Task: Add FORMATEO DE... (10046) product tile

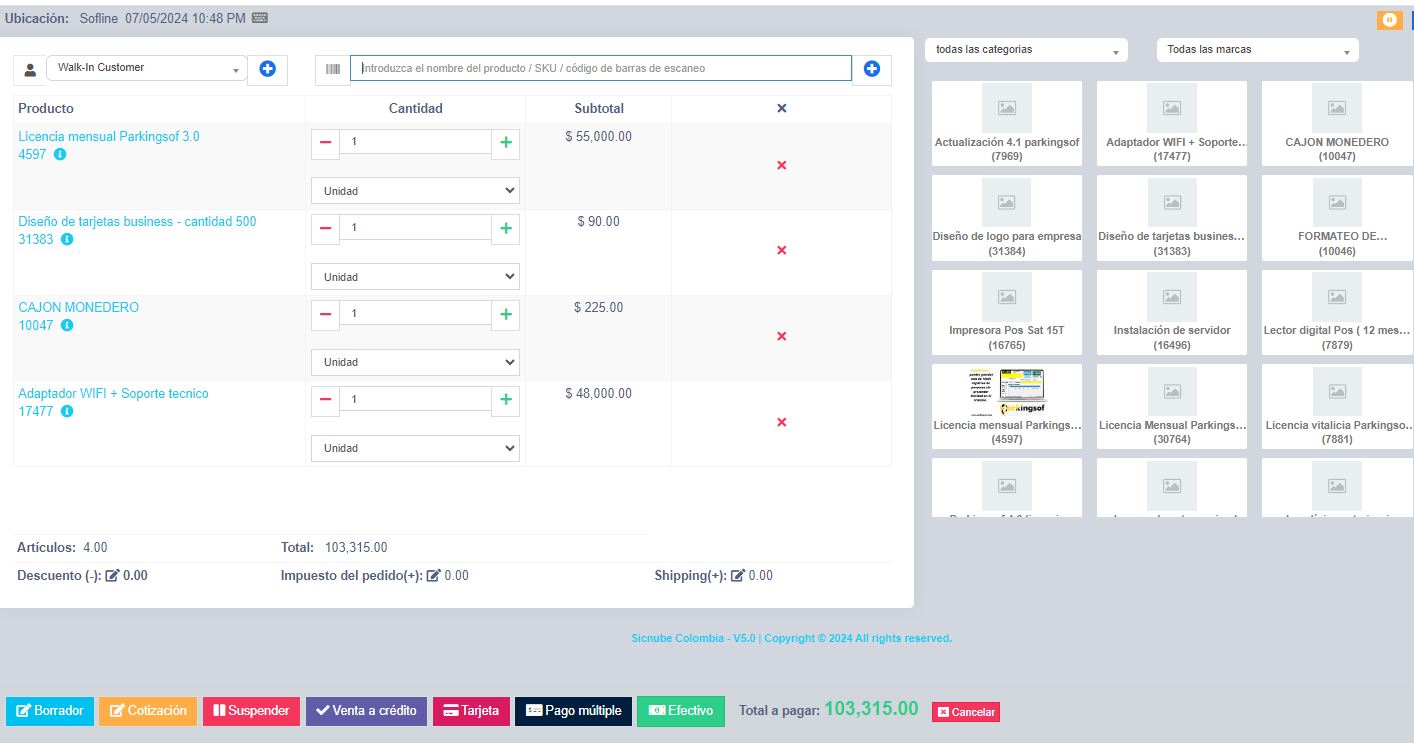Action: (x=1337, y=218)
